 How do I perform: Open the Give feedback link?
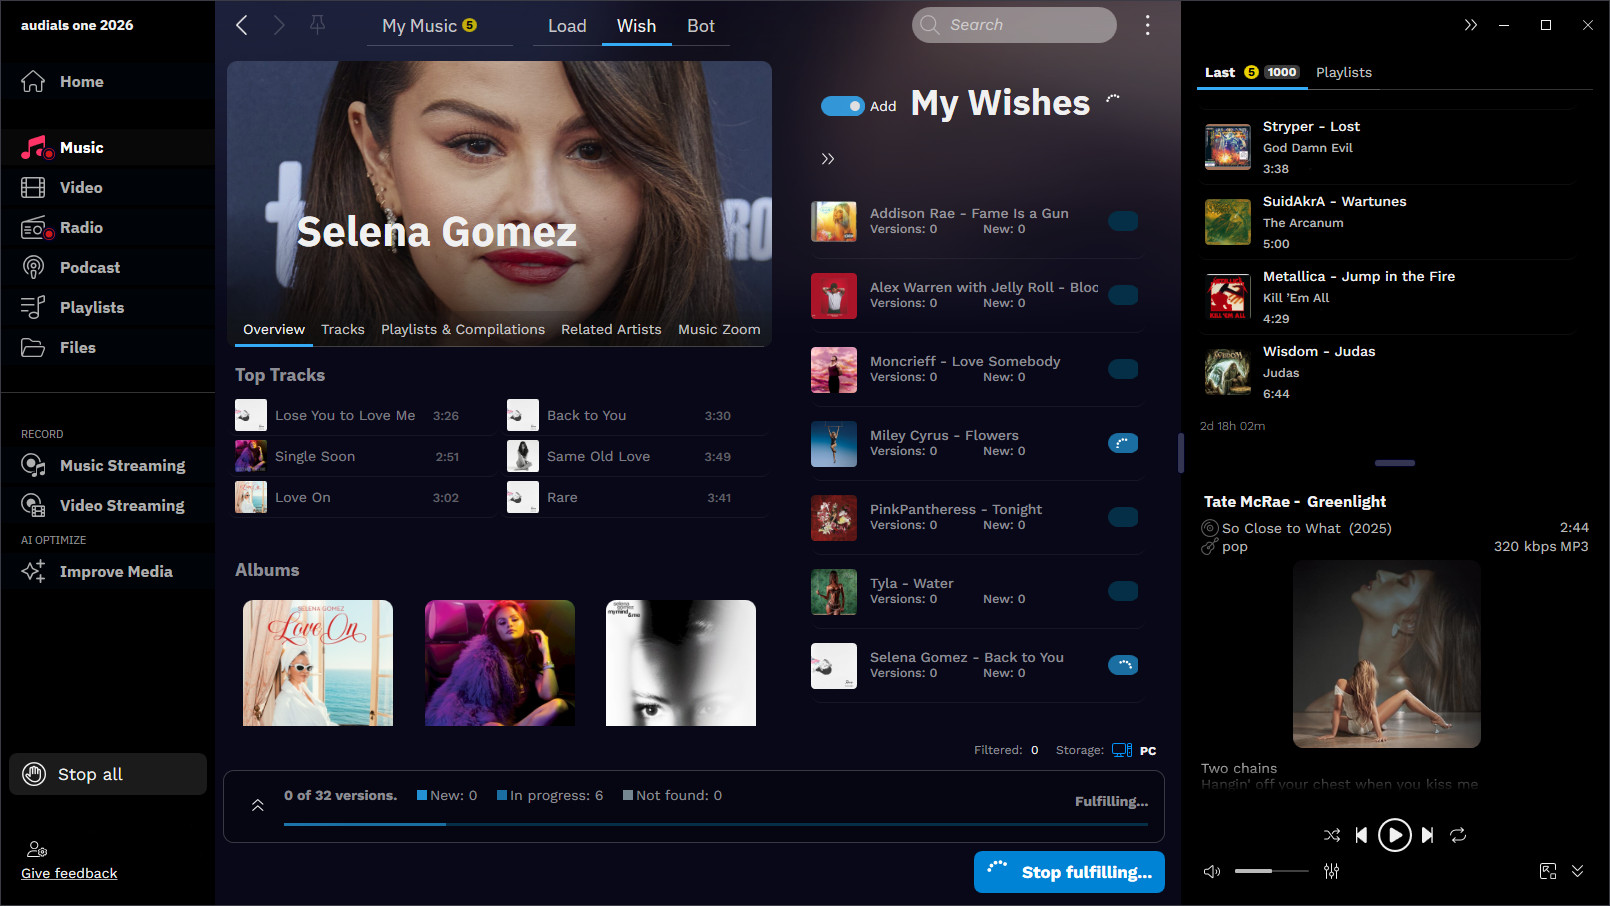69,873
